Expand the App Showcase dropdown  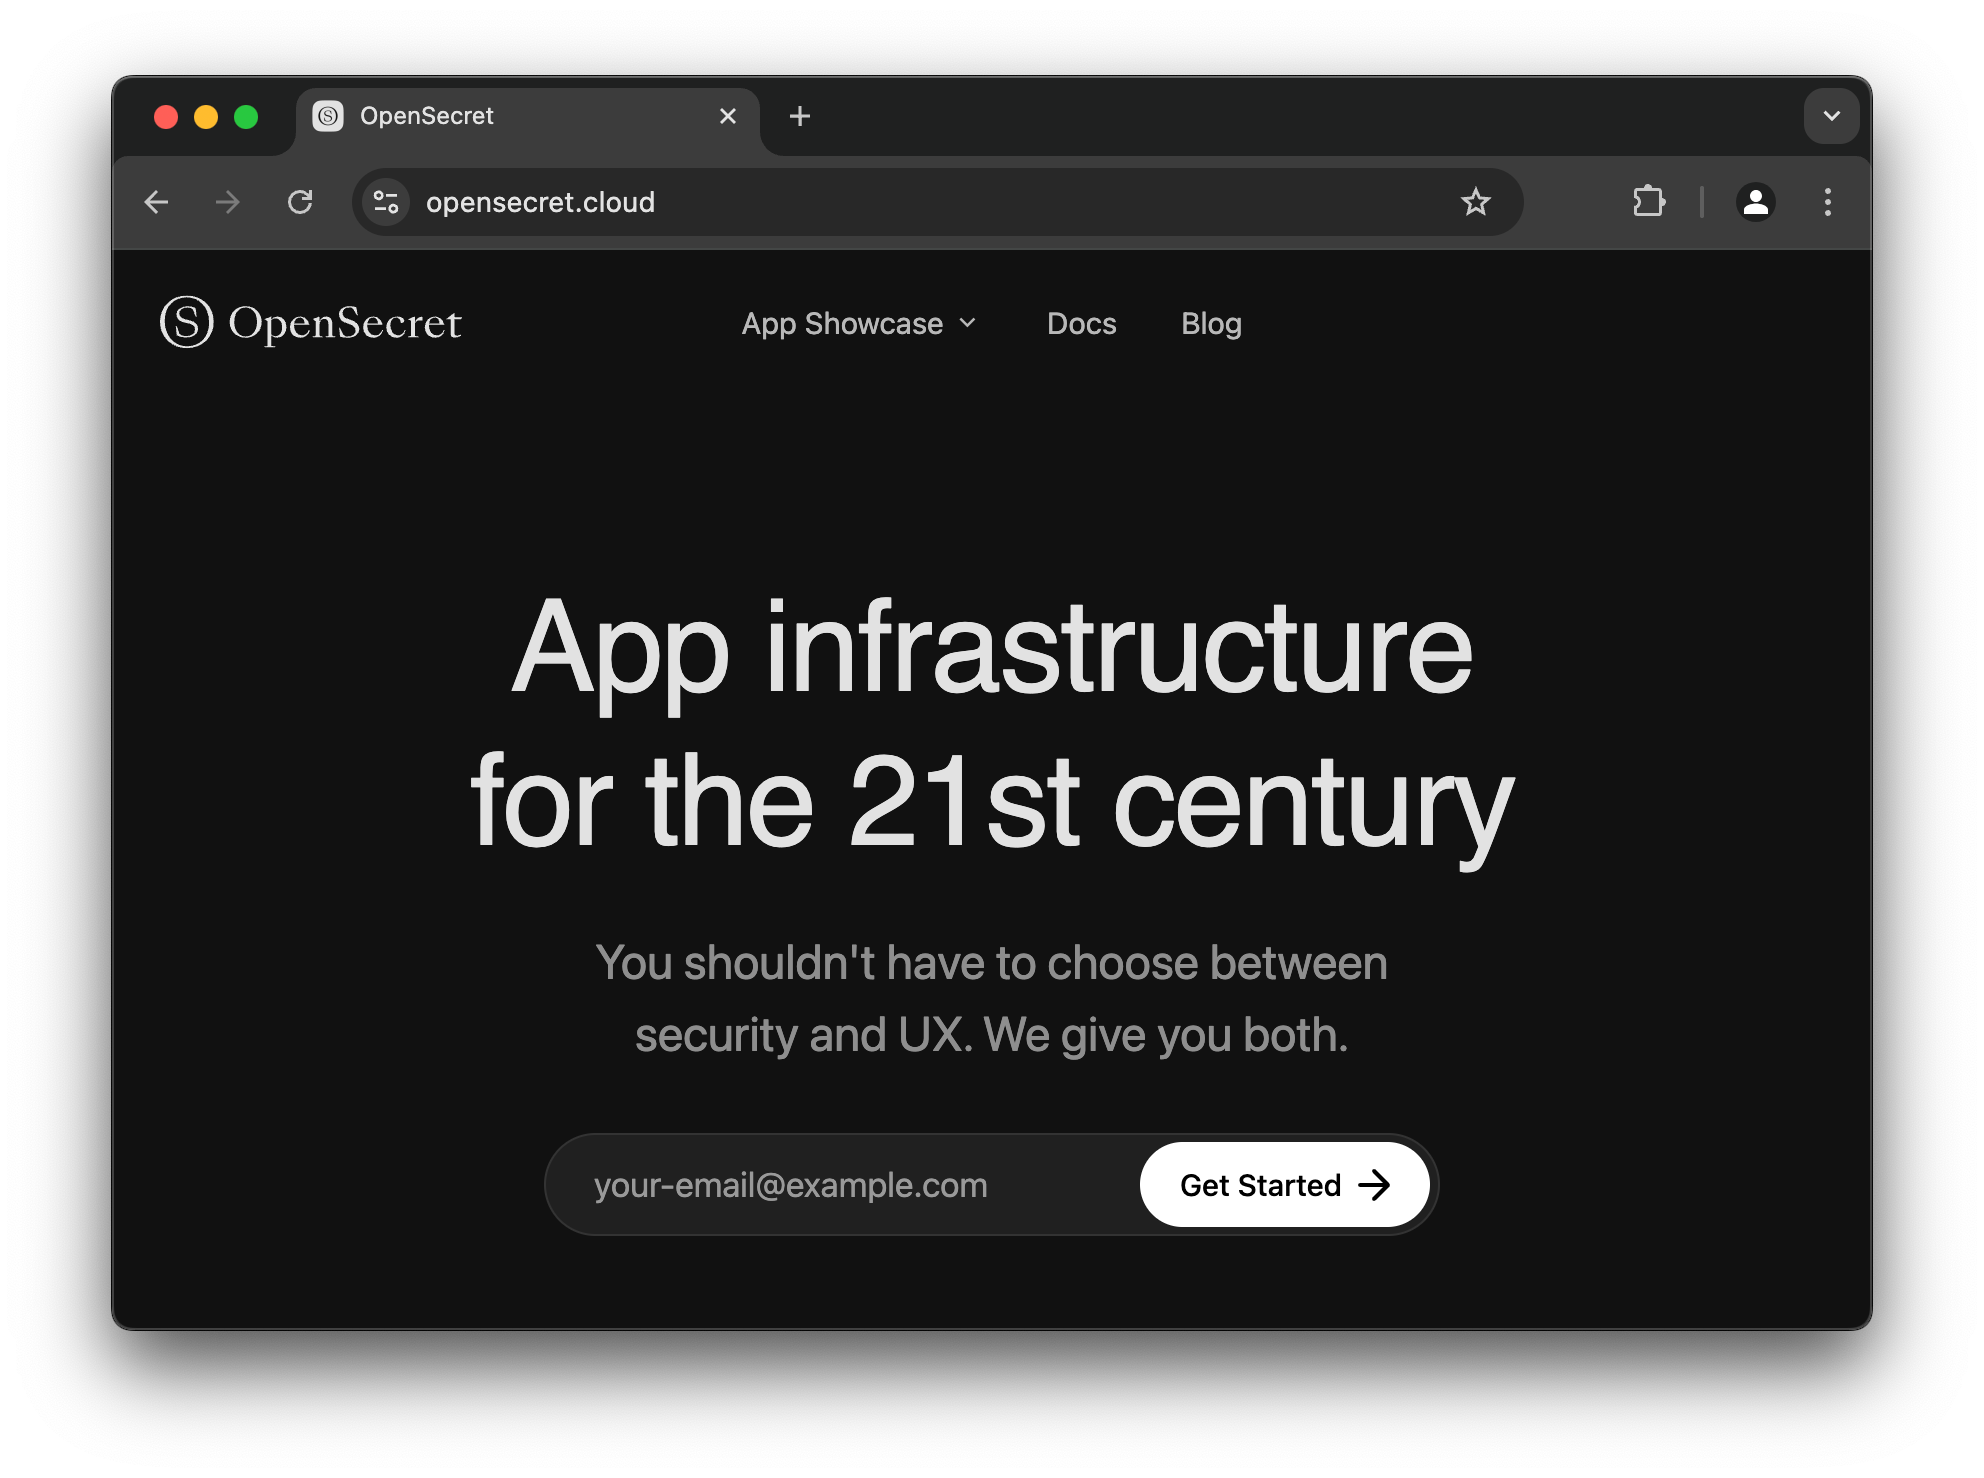pyautogui.click(x=842, y=324)
